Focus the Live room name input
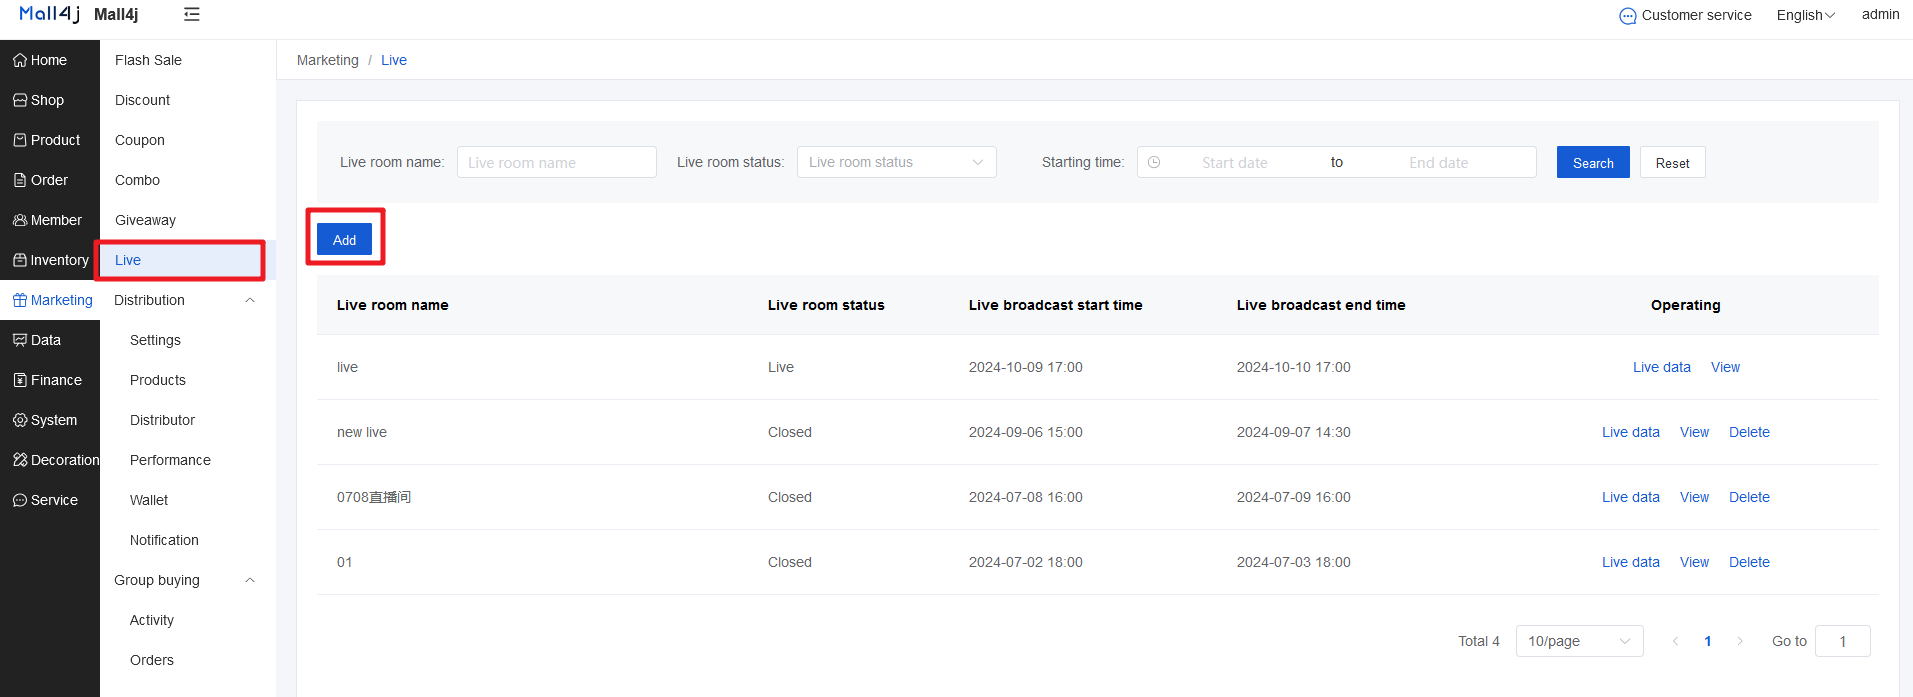This screenshot has width=1913, height=697. click(x=557, y=162)
